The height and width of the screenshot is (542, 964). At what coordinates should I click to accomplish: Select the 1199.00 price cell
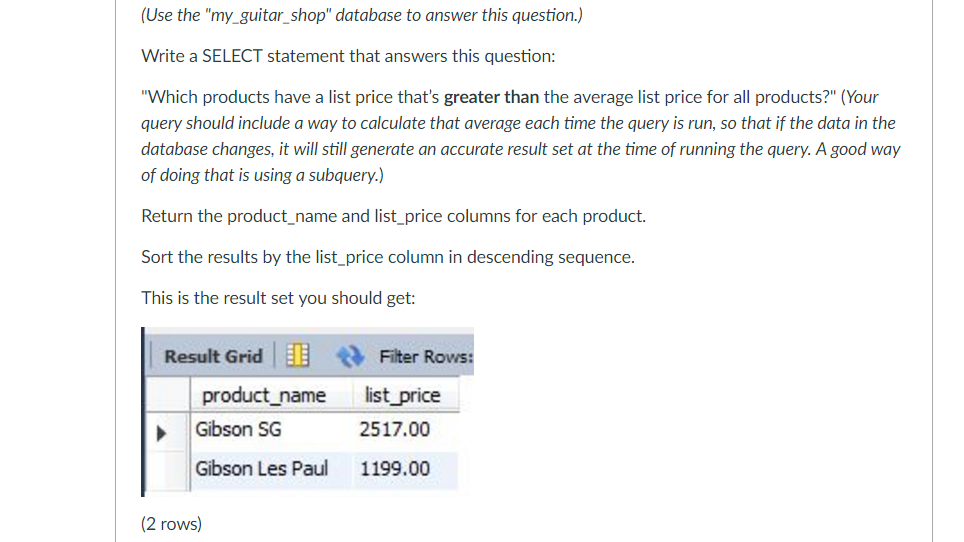[x=406, y=469]
